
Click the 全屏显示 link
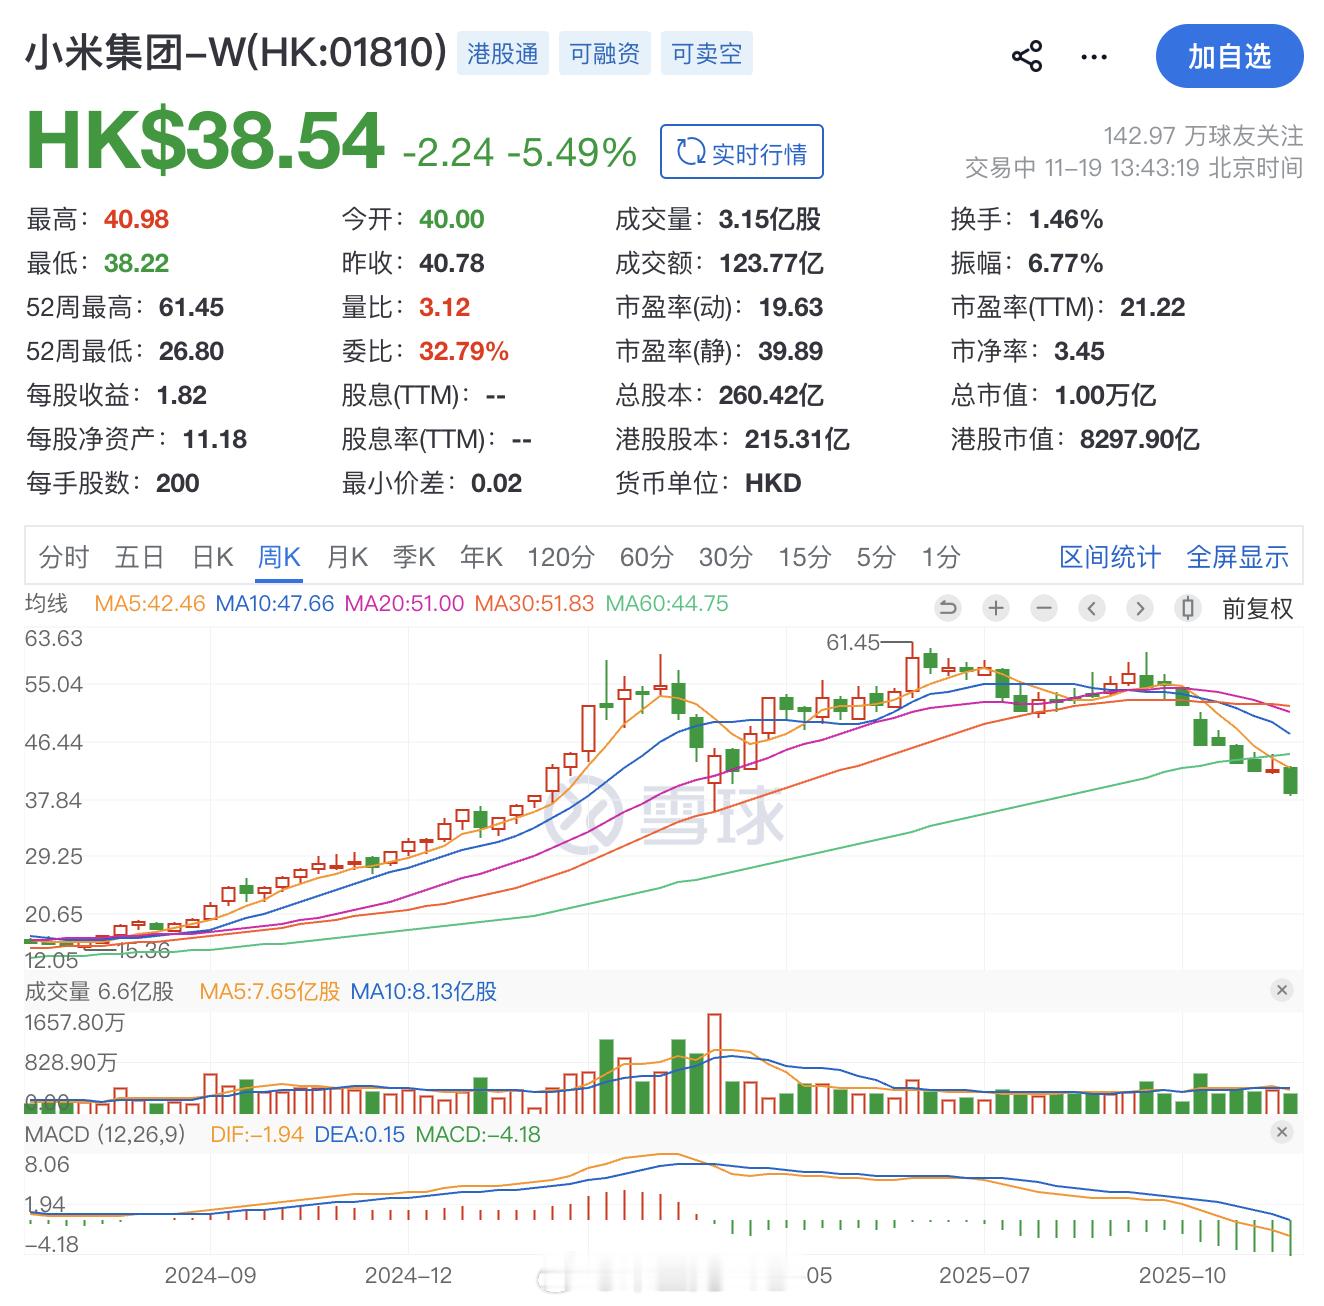click(x=1238, y=557)
